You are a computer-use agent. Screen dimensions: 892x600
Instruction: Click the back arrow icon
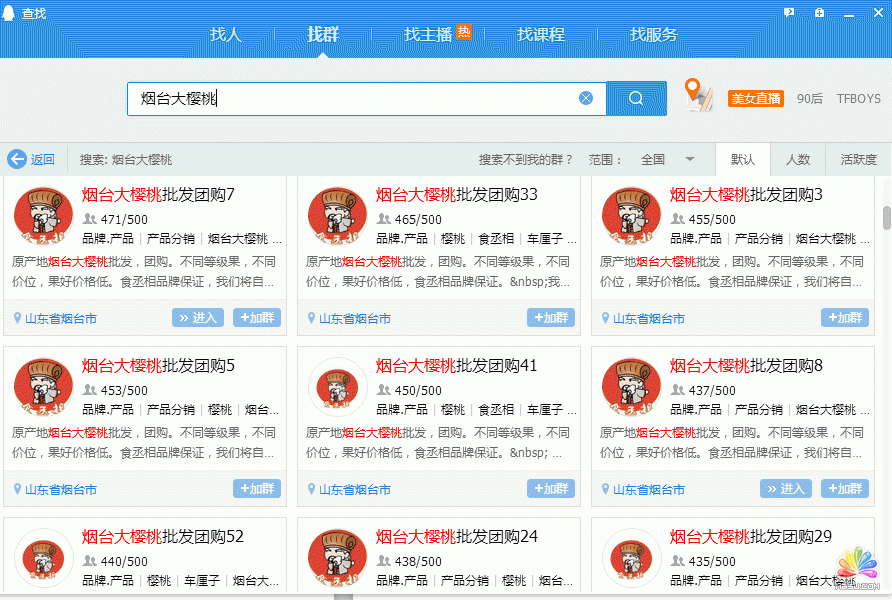17,159
